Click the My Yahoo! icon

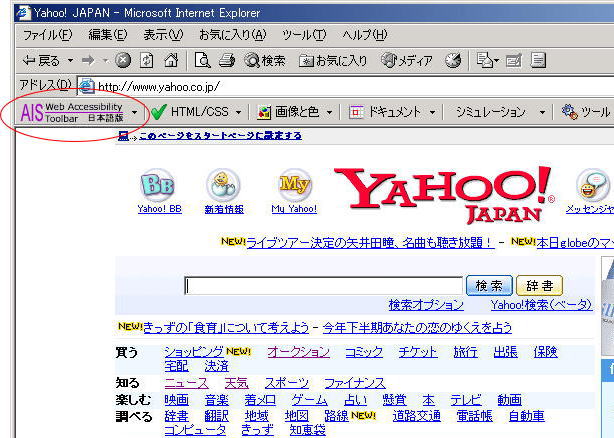[x=294, y=185]
